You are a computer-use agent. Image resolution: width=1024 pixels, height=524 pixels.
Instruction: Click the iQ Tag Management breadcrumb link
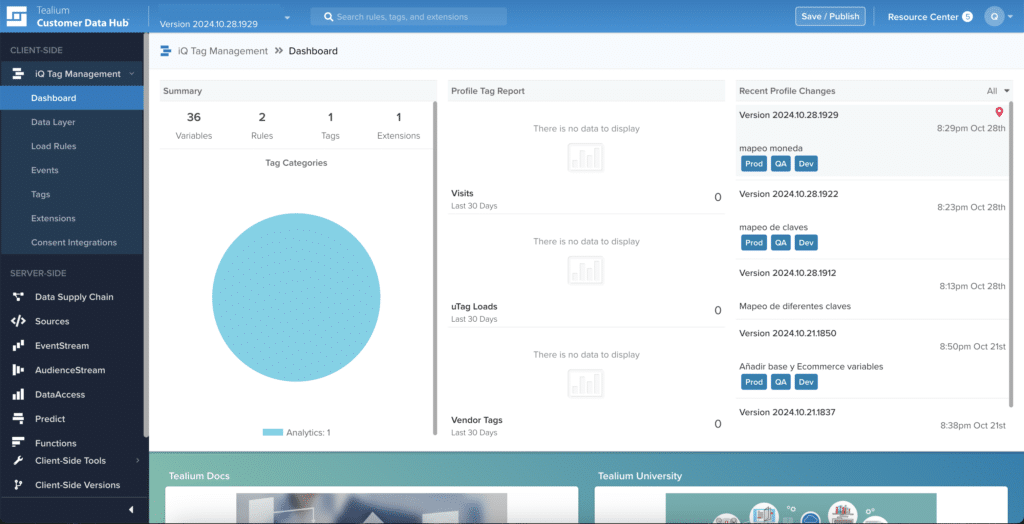tap(223, 50)
